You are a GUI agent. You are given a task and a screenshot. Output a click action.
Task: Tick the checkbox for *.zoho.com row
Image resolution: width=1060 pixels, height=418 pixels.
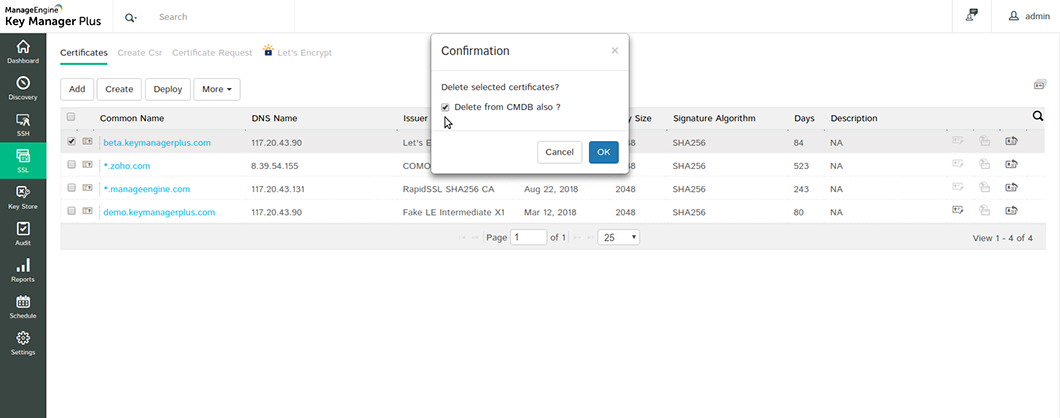[x=71, y=165]
